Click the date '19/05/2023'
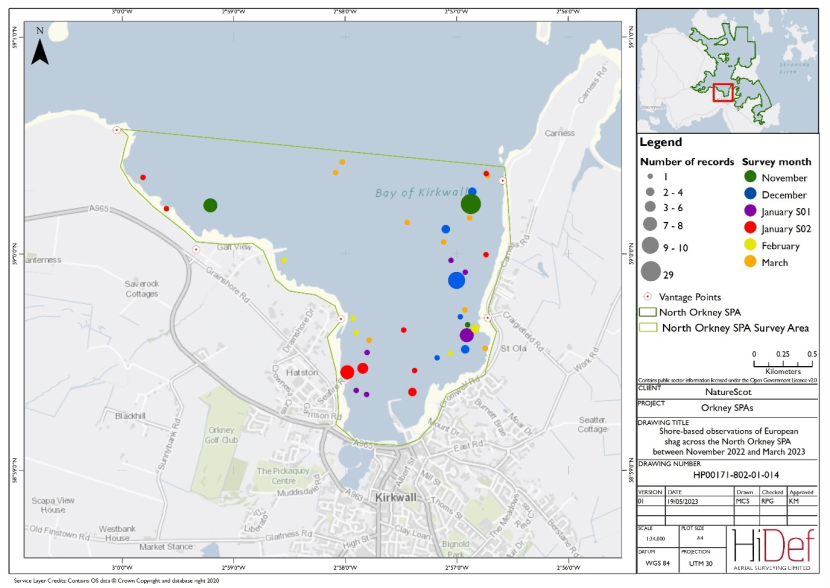The width and height of the screenshot is (830, 588). [683, 501]
